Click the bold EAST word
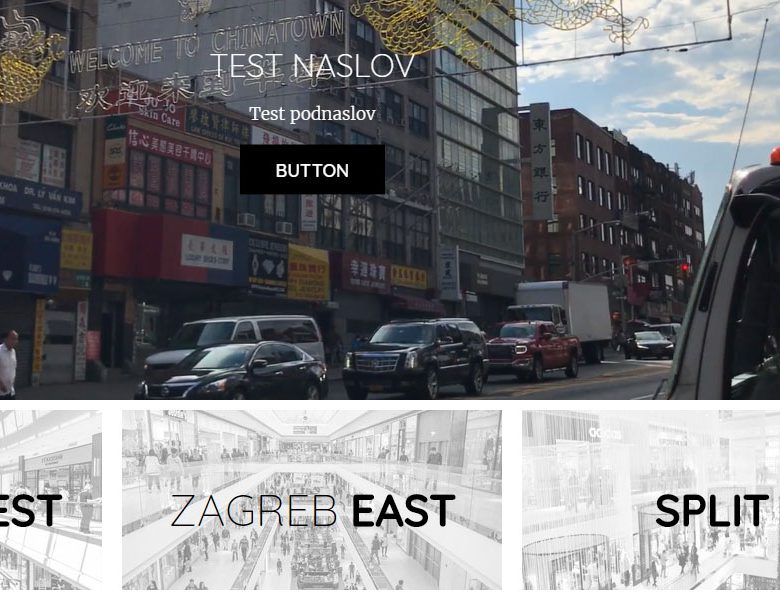This screenshot has width=780, height=592. click(403, 510)
